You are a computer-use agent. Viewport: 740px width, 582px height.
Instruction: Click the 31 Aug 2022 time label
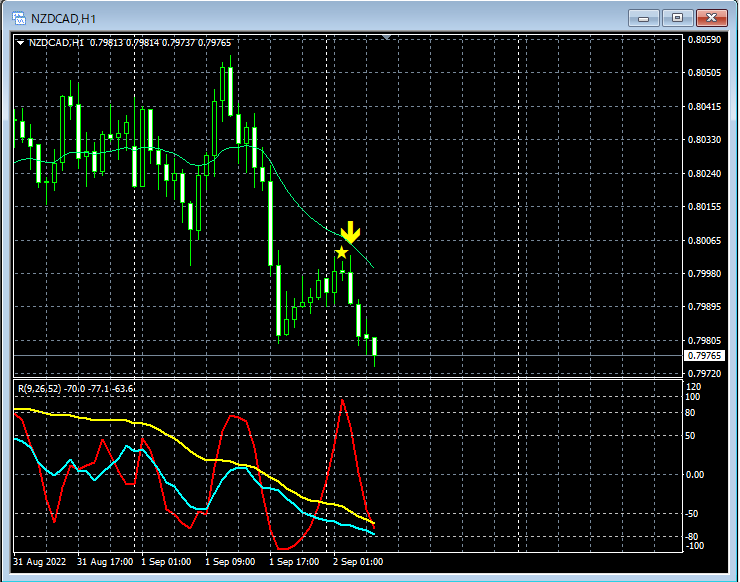[40, 562]
